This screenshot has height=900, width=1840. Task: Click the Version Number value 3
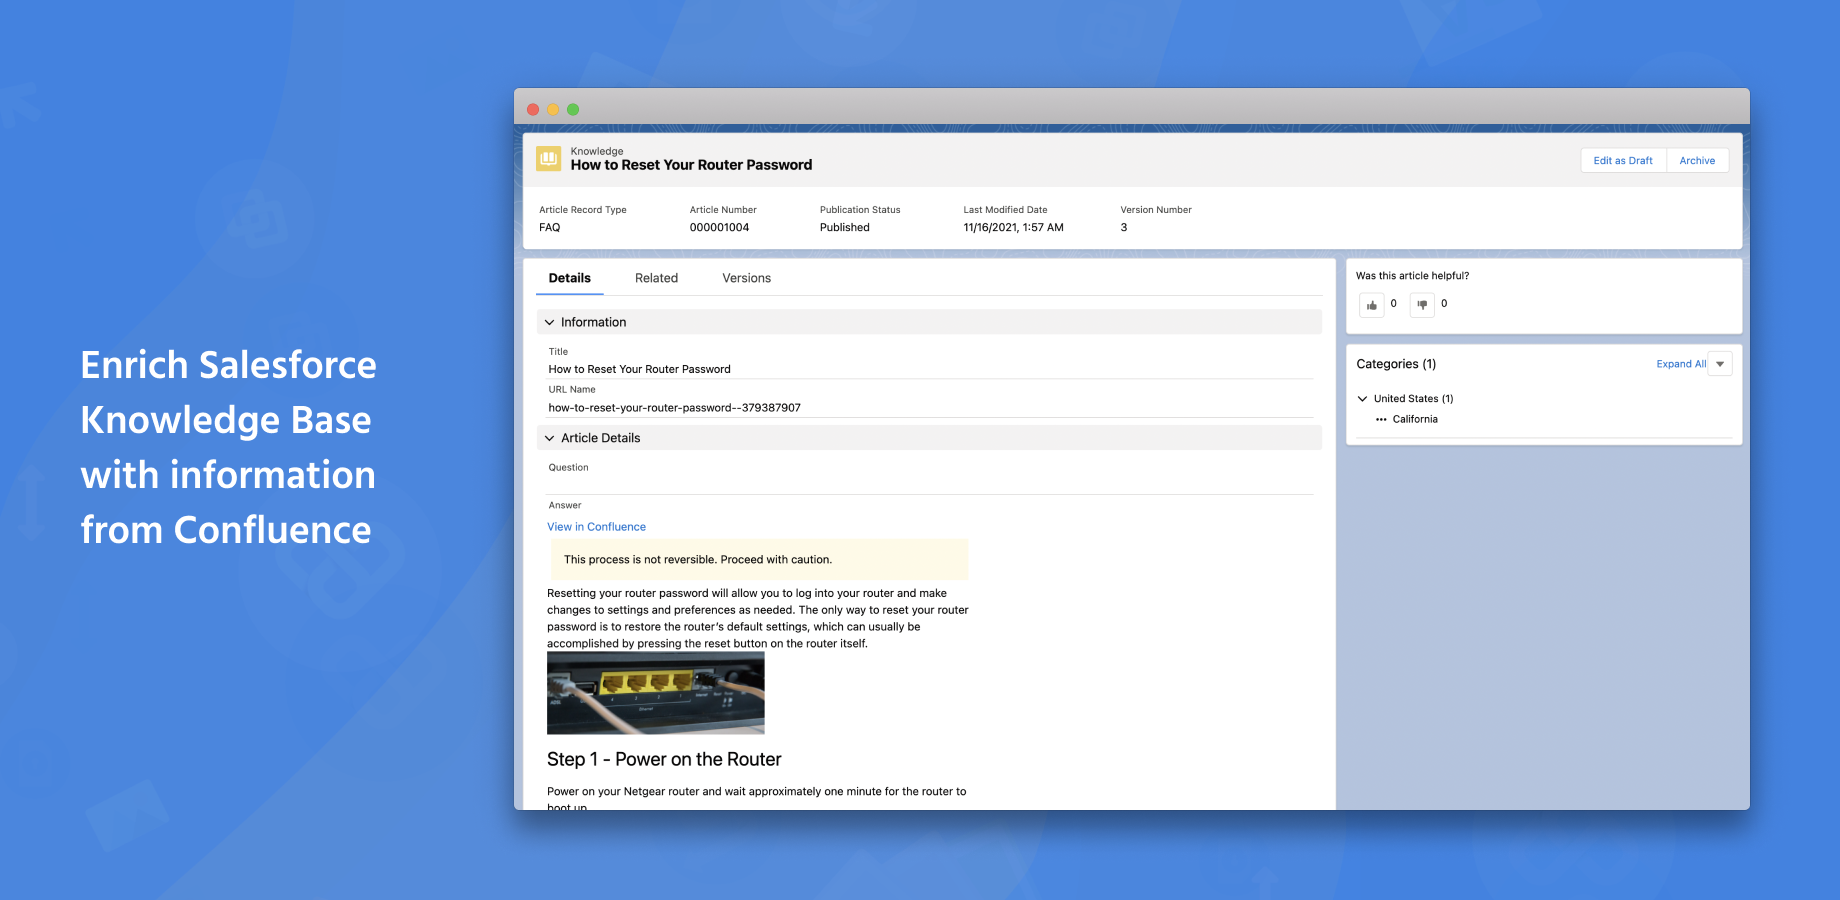pyautogui.click(x=1124, y=228)
